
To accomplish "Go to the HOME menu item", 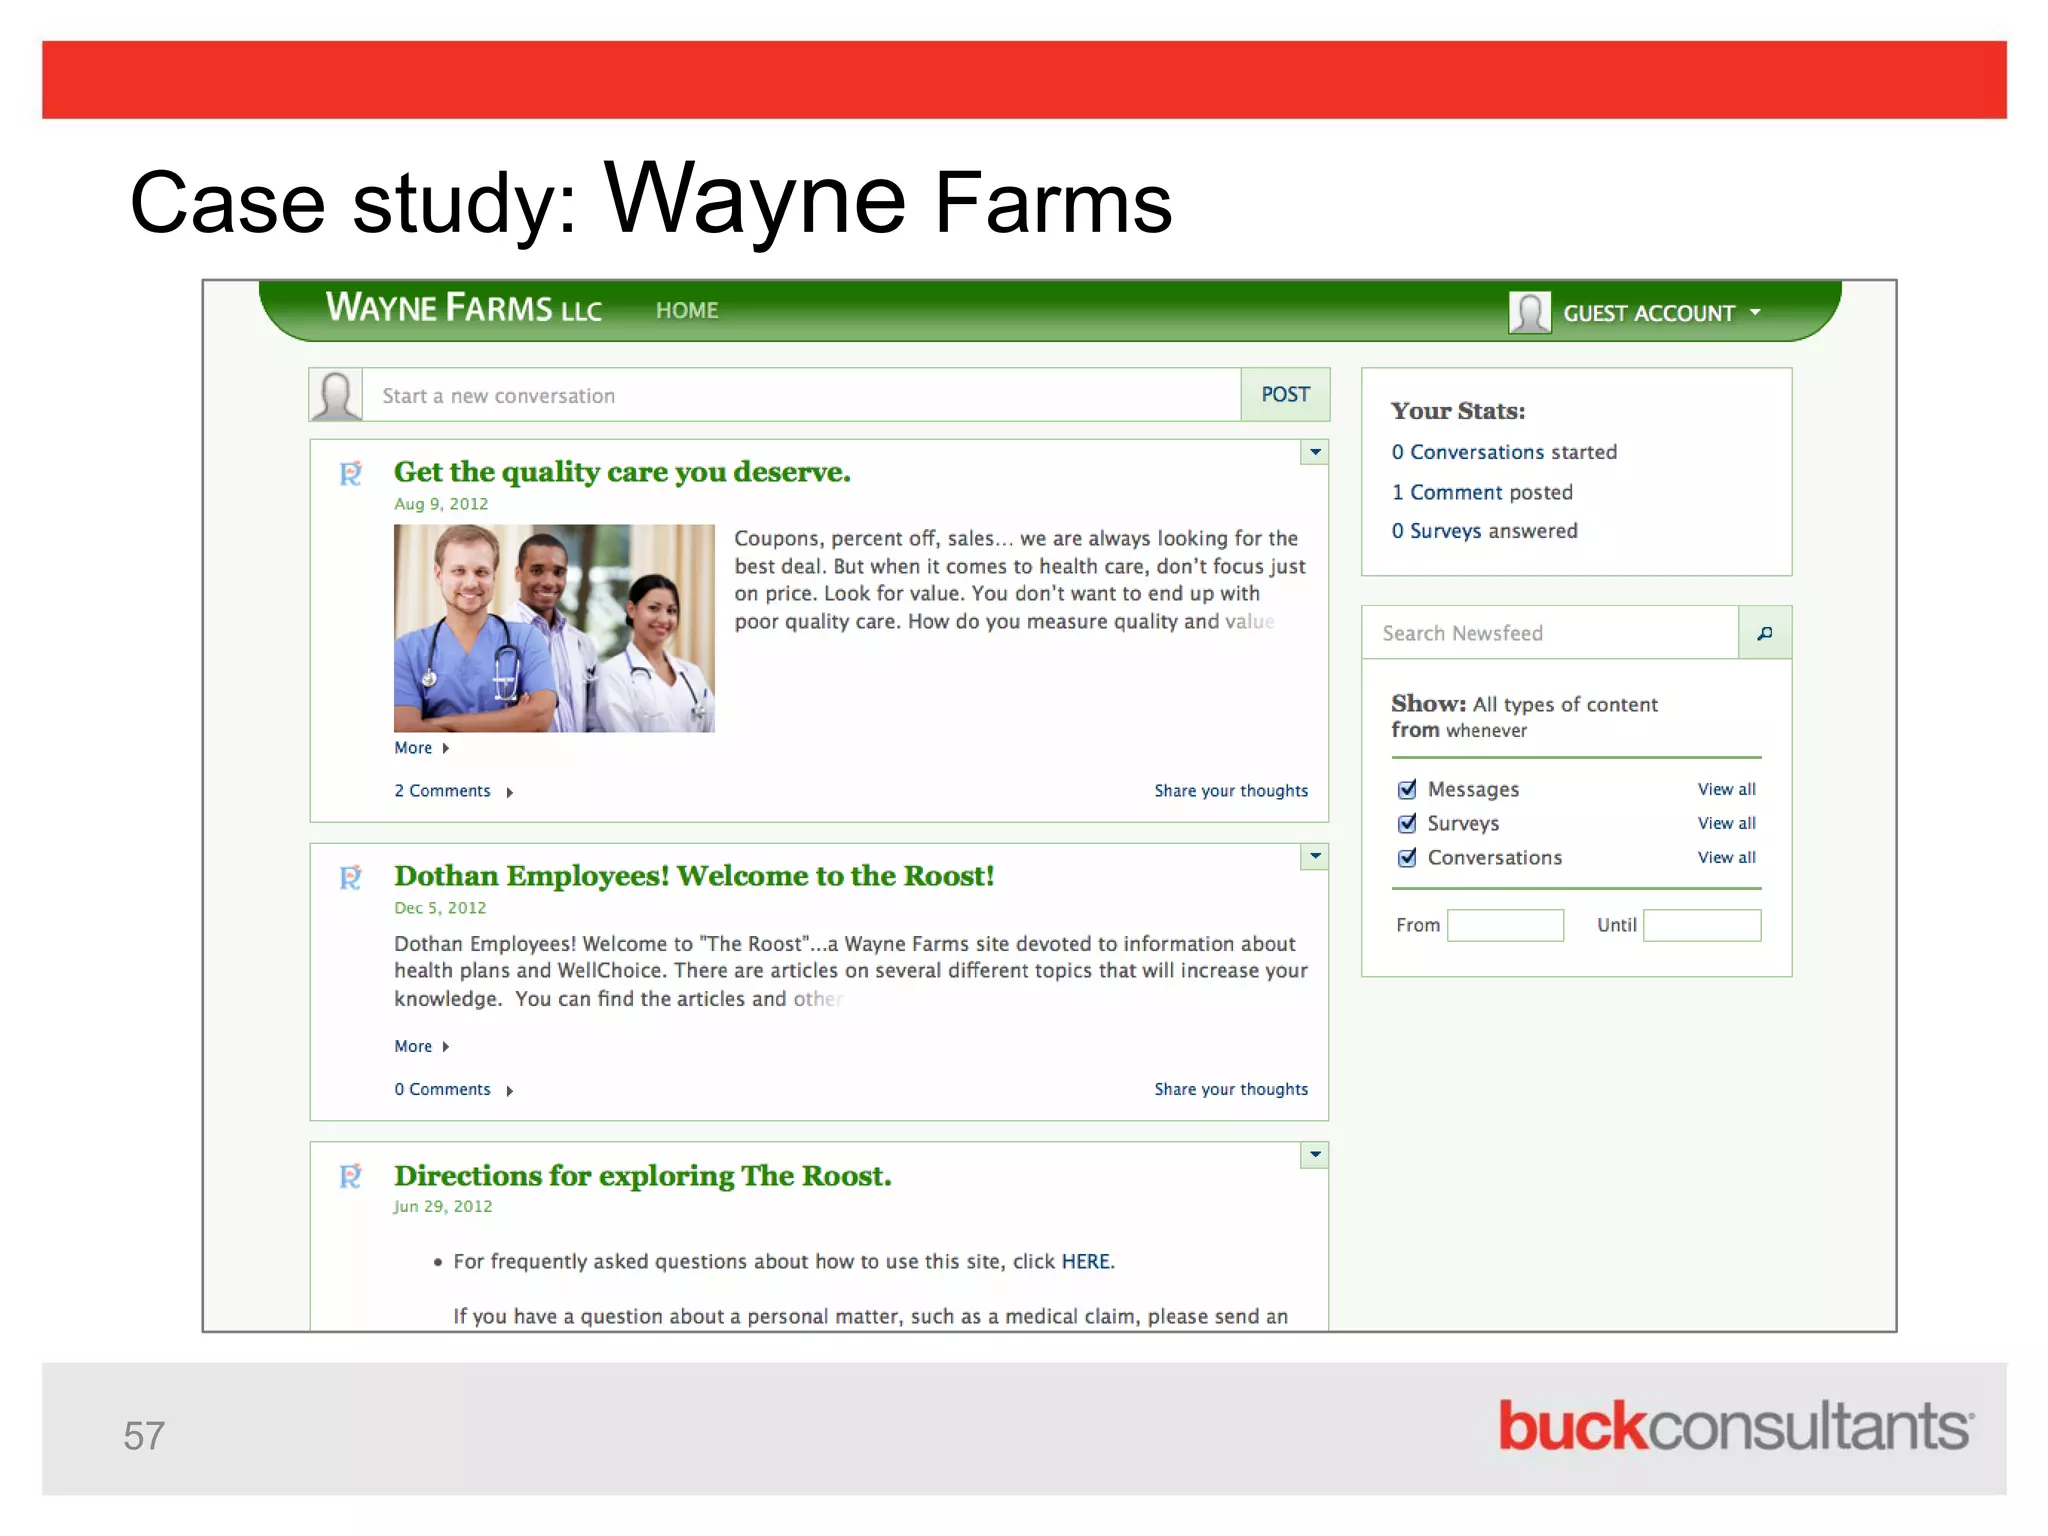I will tap(687, 311).
